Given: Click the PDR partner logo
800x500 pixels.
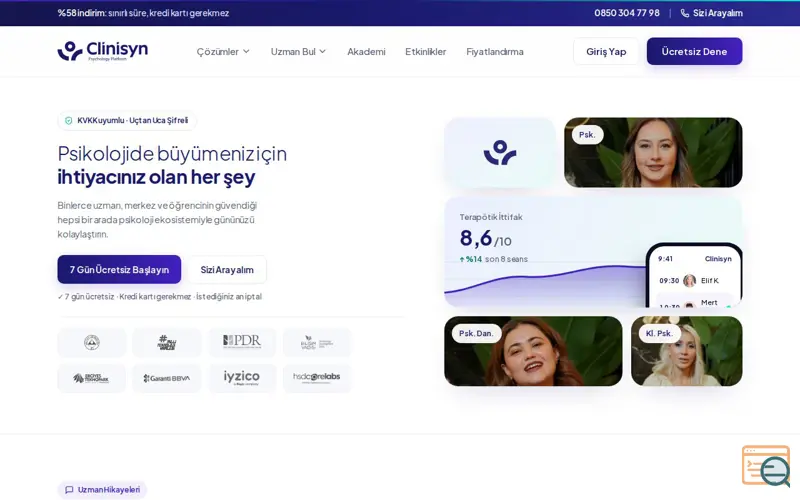Looking at the screenshot, I should 242,342.
